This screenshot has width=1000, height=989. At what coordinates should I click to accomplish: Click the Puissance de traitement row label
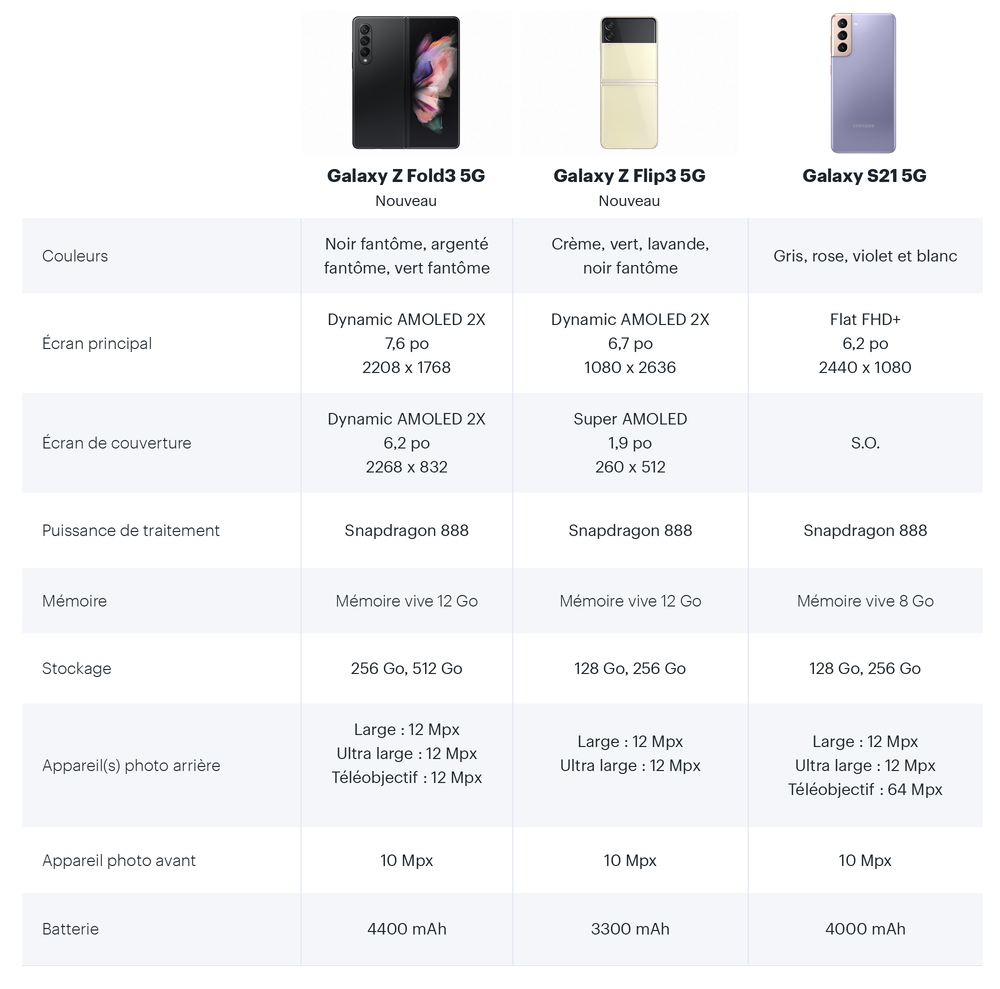[x=131, y=530]
